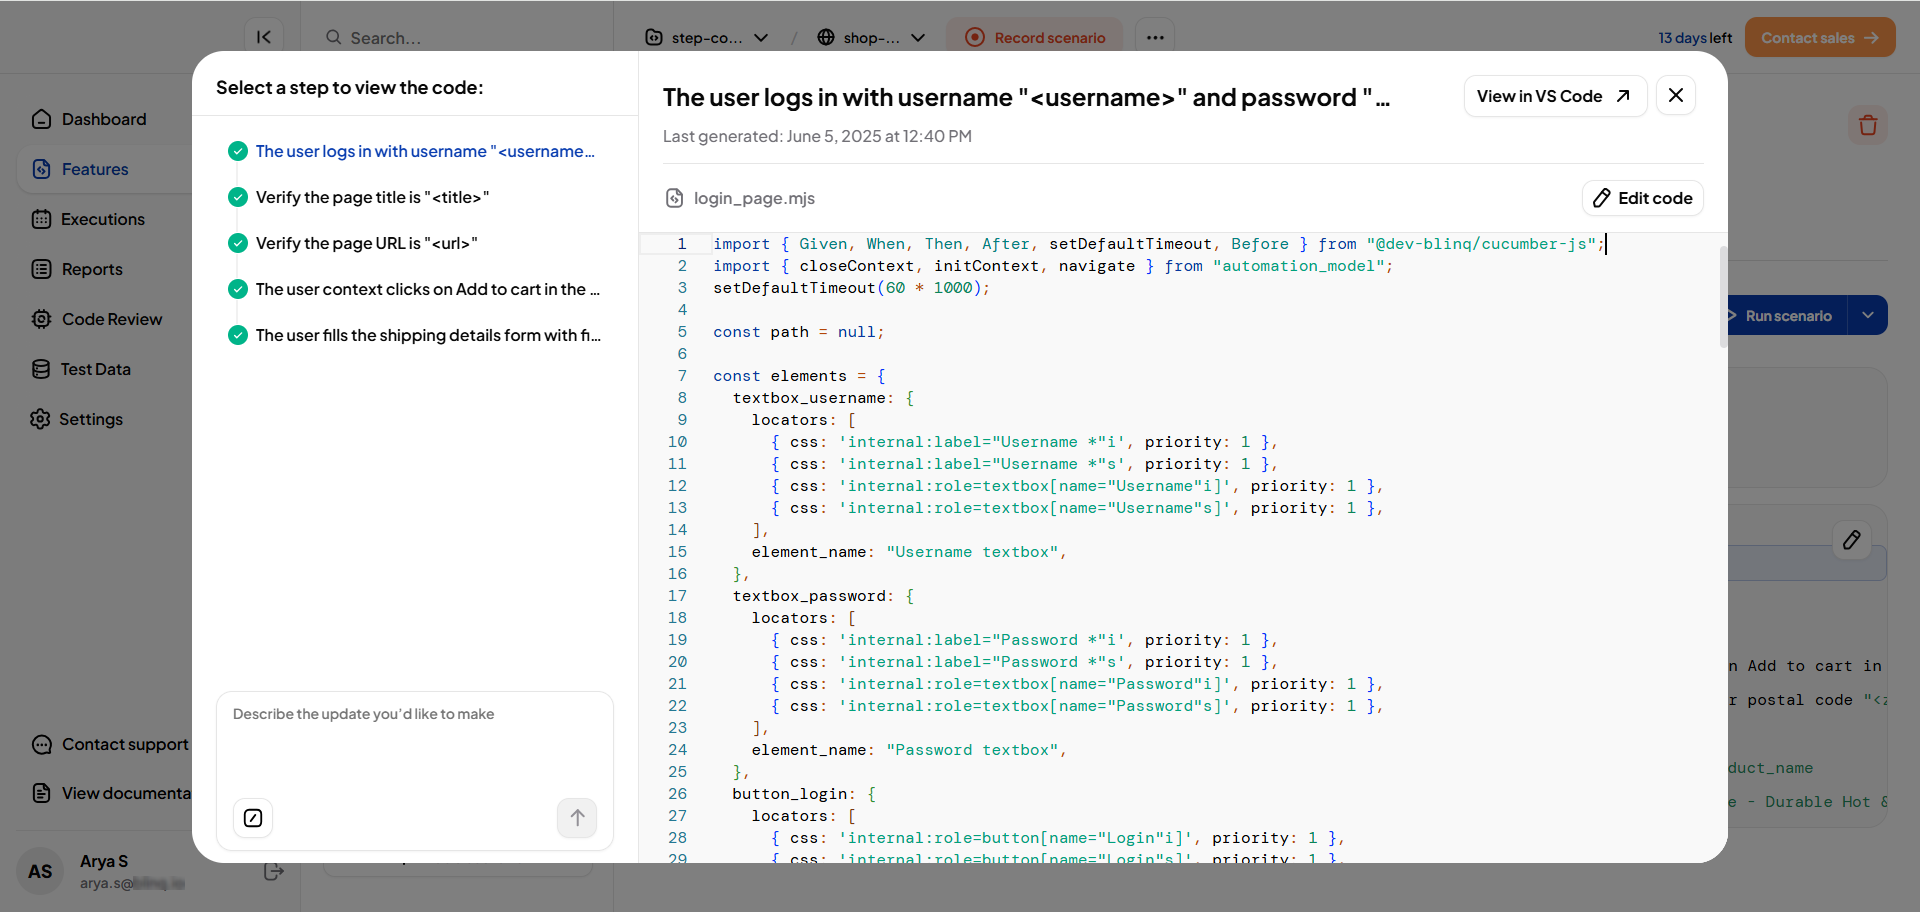Open the Dashboard from the sidebar icon
The height and width of the screenshot is (912, 1920).
41,119
